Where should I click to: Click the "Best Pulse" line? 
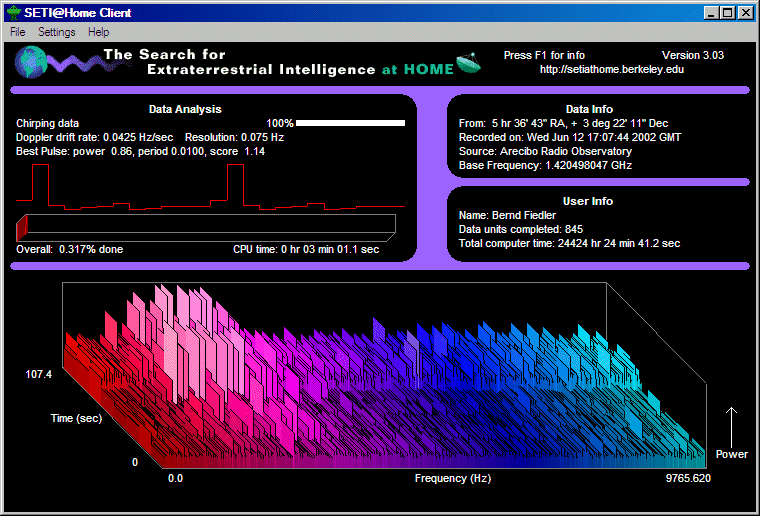(141, 152)
